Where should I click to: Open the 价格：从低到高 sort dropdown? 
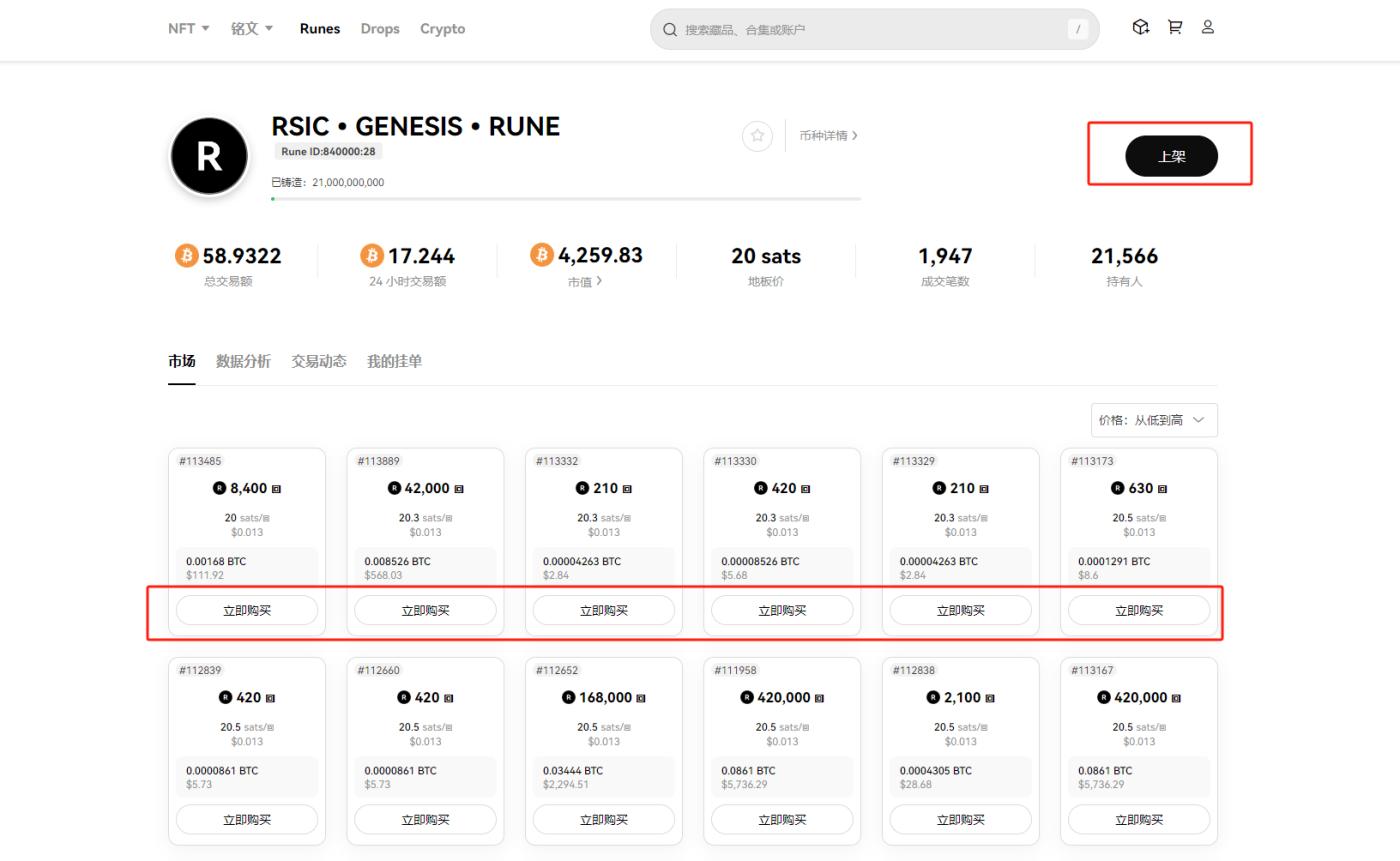pos(1154,420)
